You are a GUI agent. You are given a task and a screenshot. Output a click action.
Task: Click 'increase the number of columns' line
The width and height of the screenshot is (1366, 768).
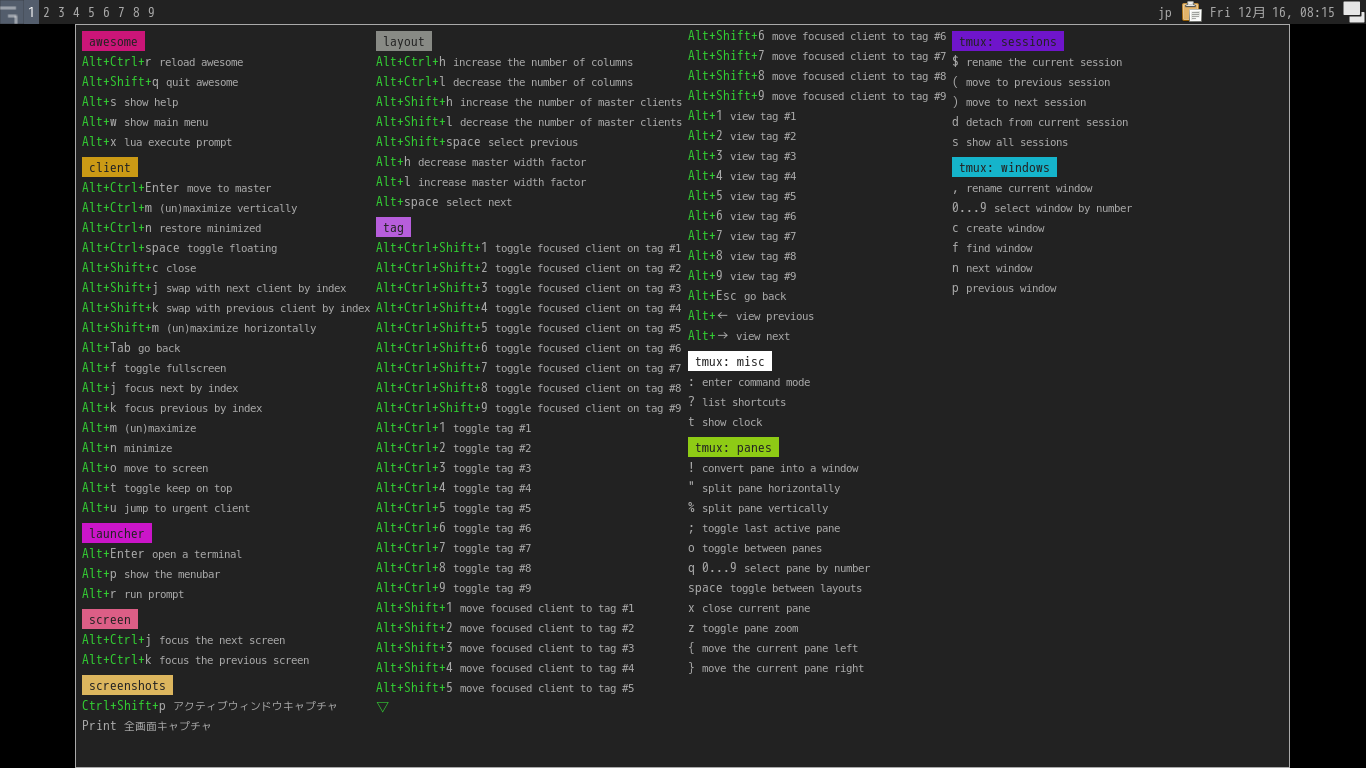(x=505, y=62)
